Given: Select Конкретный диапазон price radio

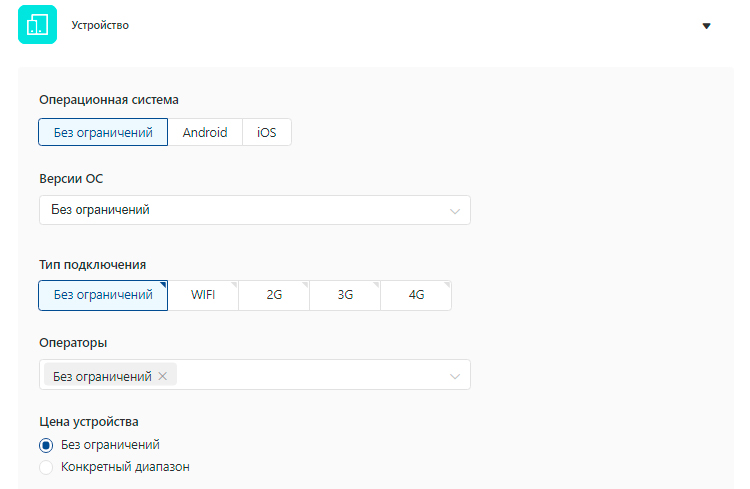Looking at the screenshot, I should coord(46,467).
